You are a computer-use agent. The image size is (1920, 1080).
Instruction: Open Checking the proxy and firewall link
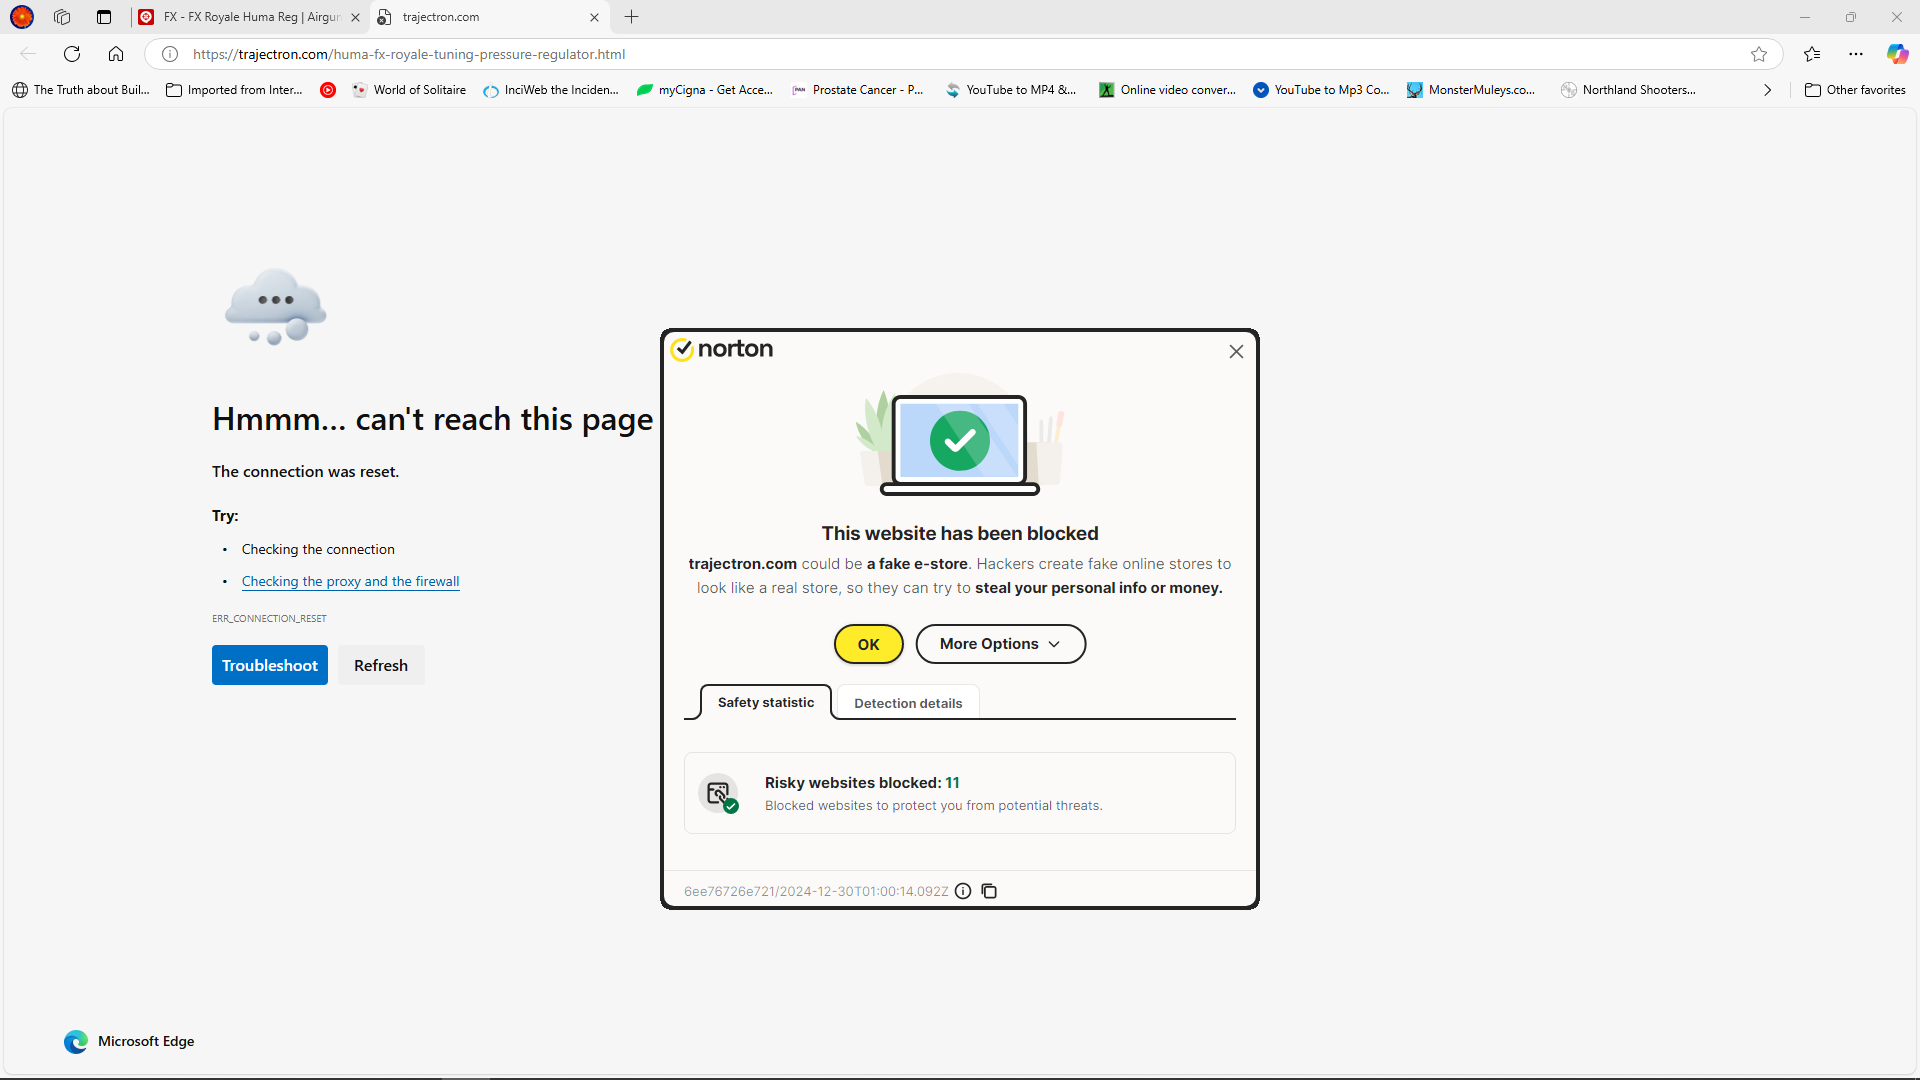click(351, 581)
